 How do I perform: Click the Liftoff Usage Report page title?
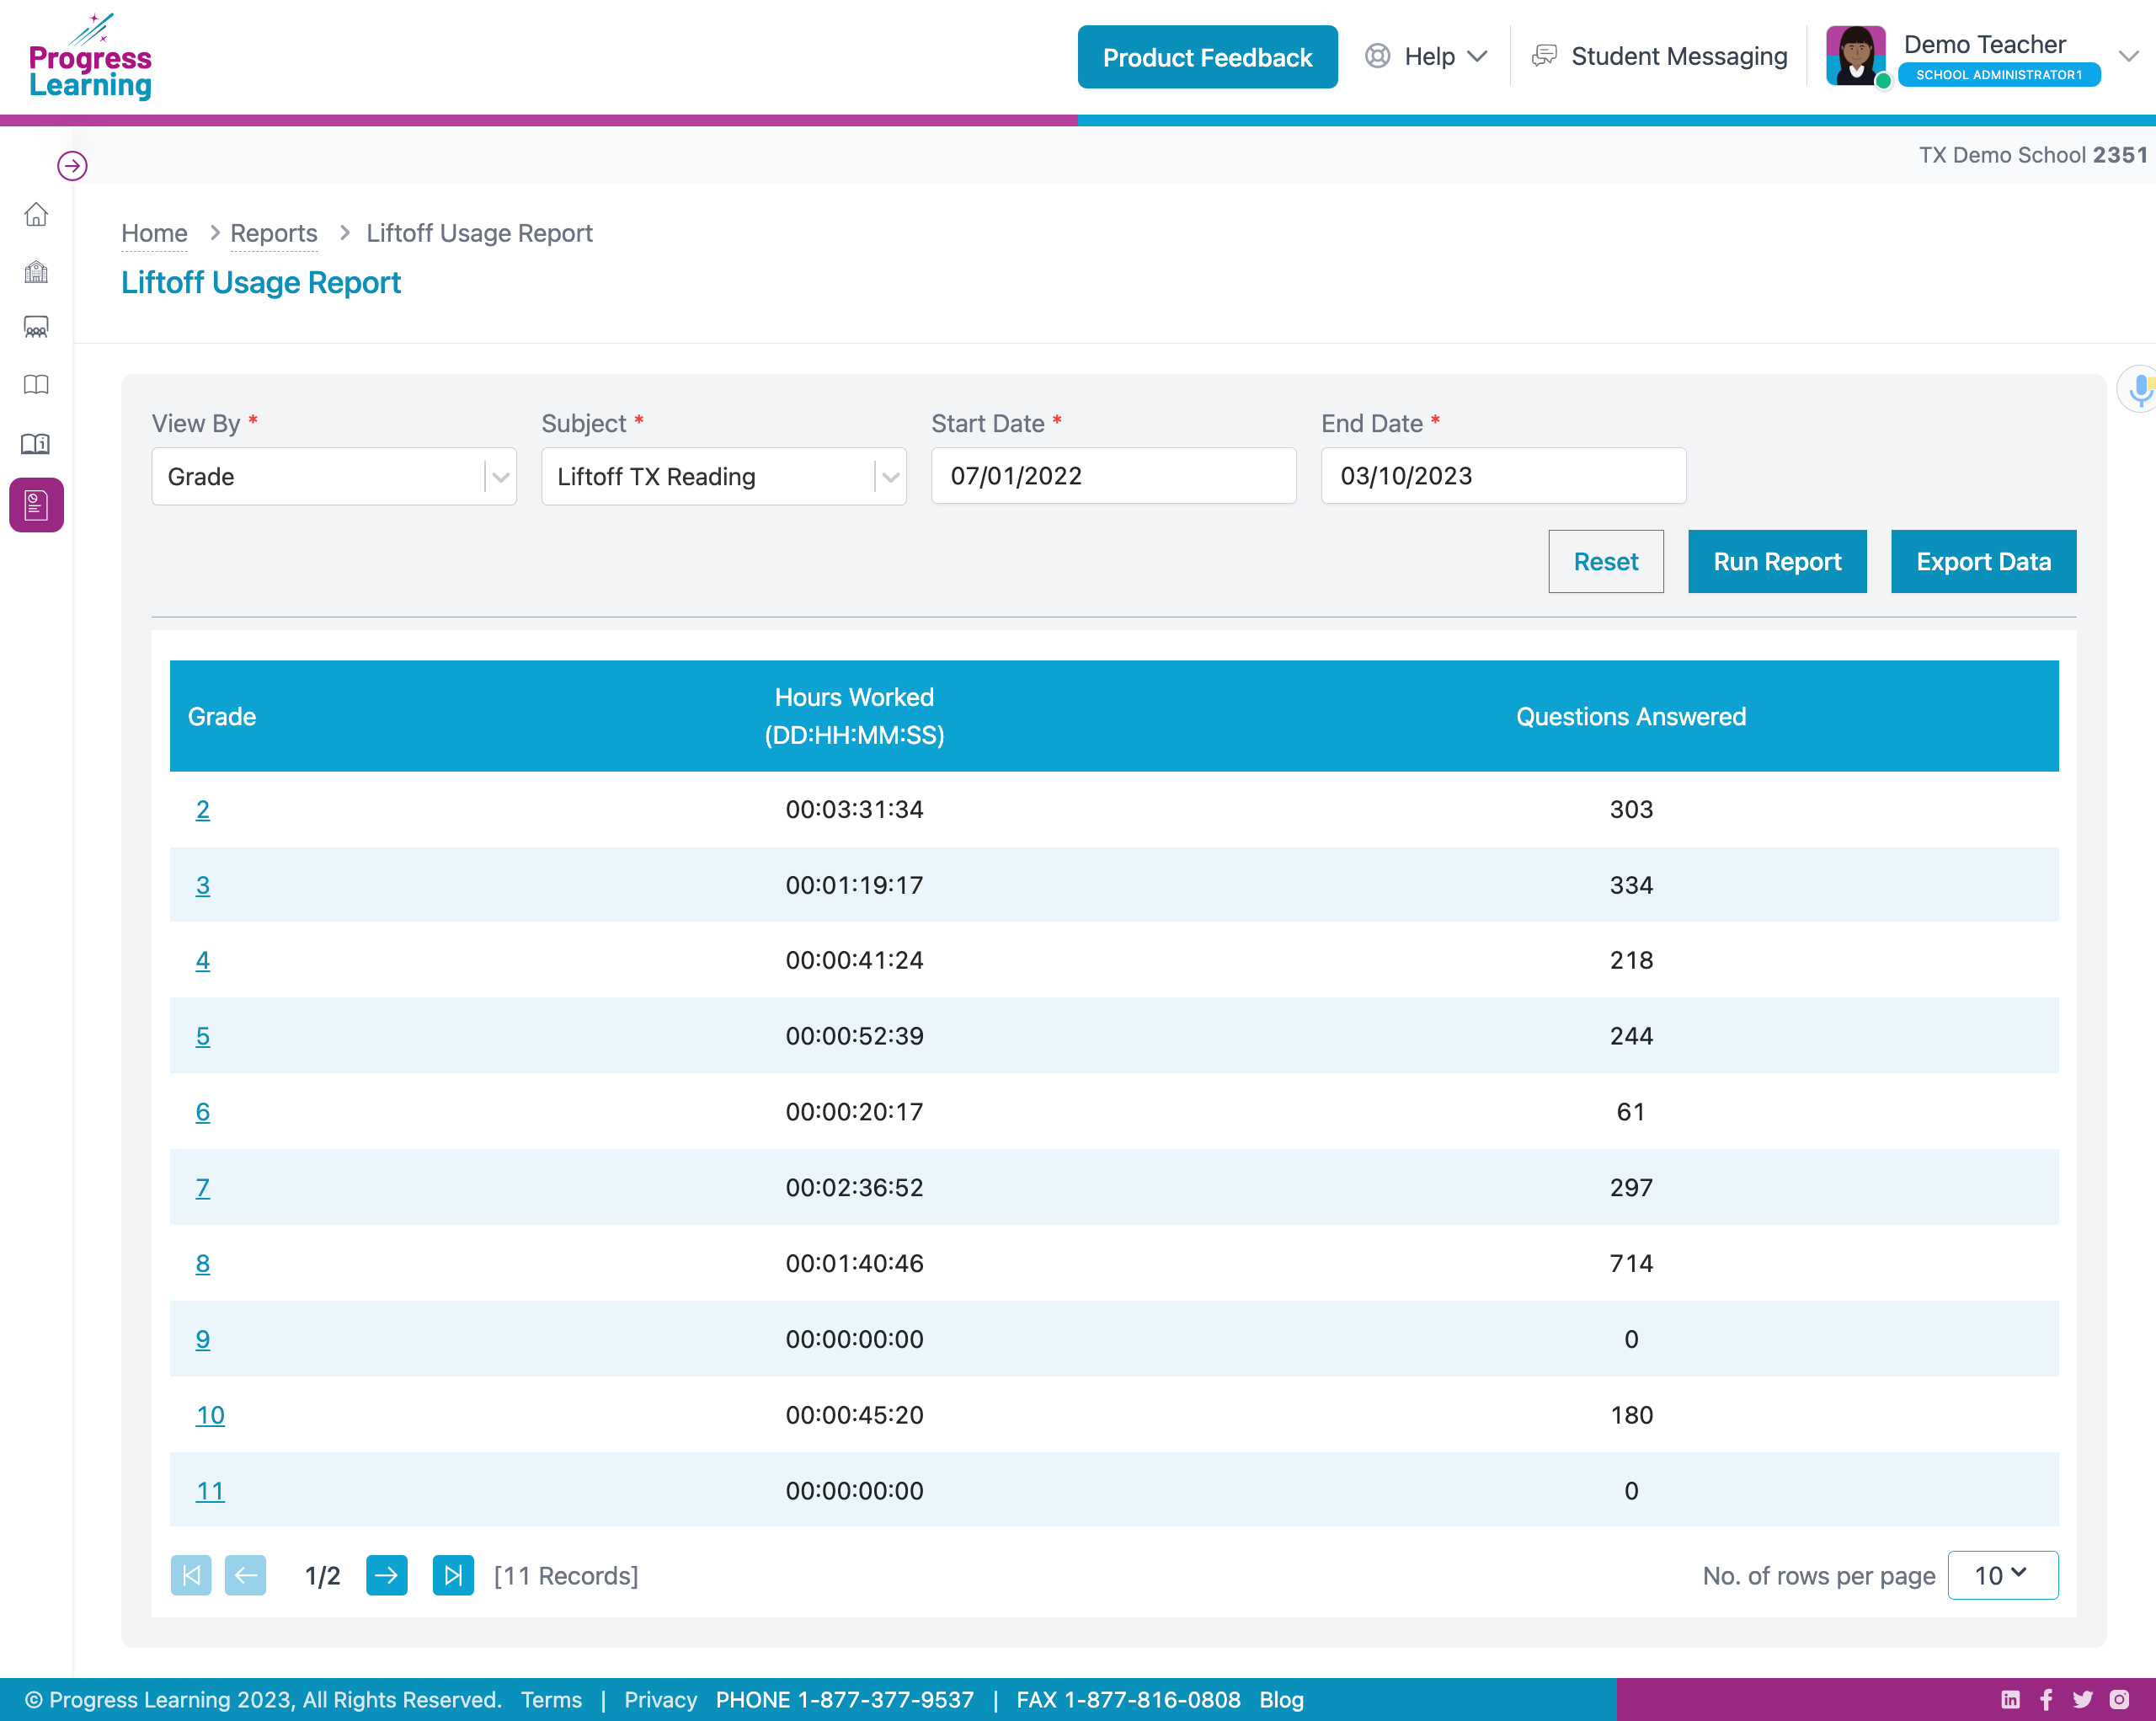[261, 283]
